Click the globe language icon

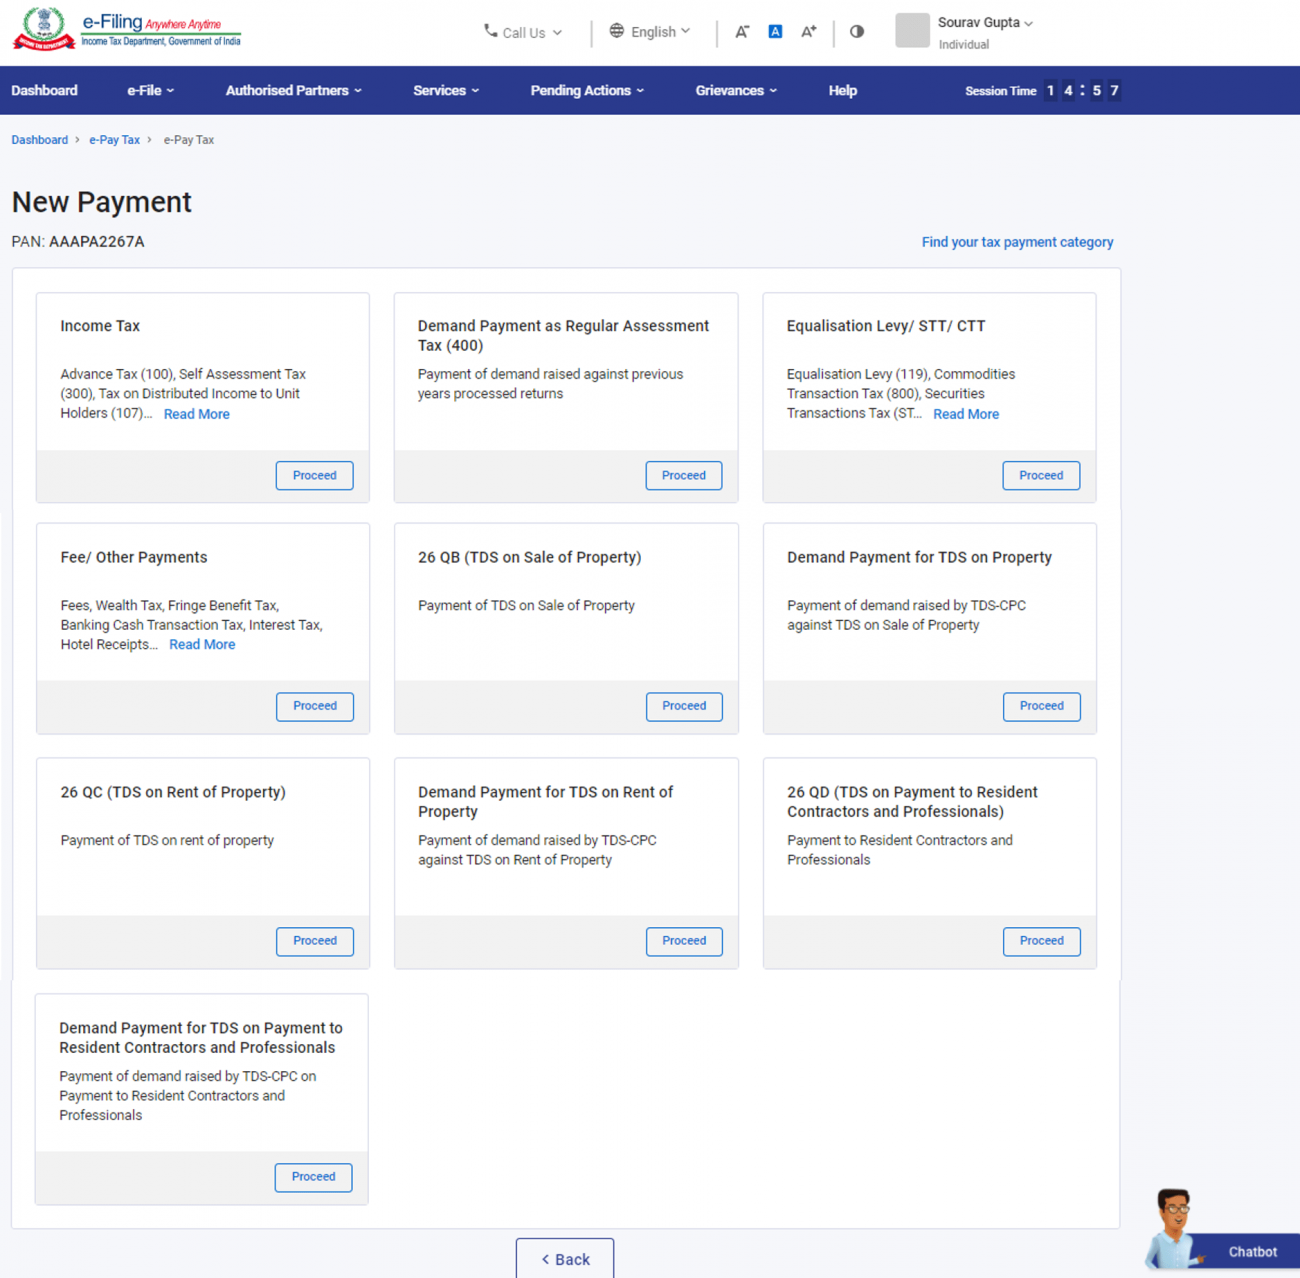(616, 31)
